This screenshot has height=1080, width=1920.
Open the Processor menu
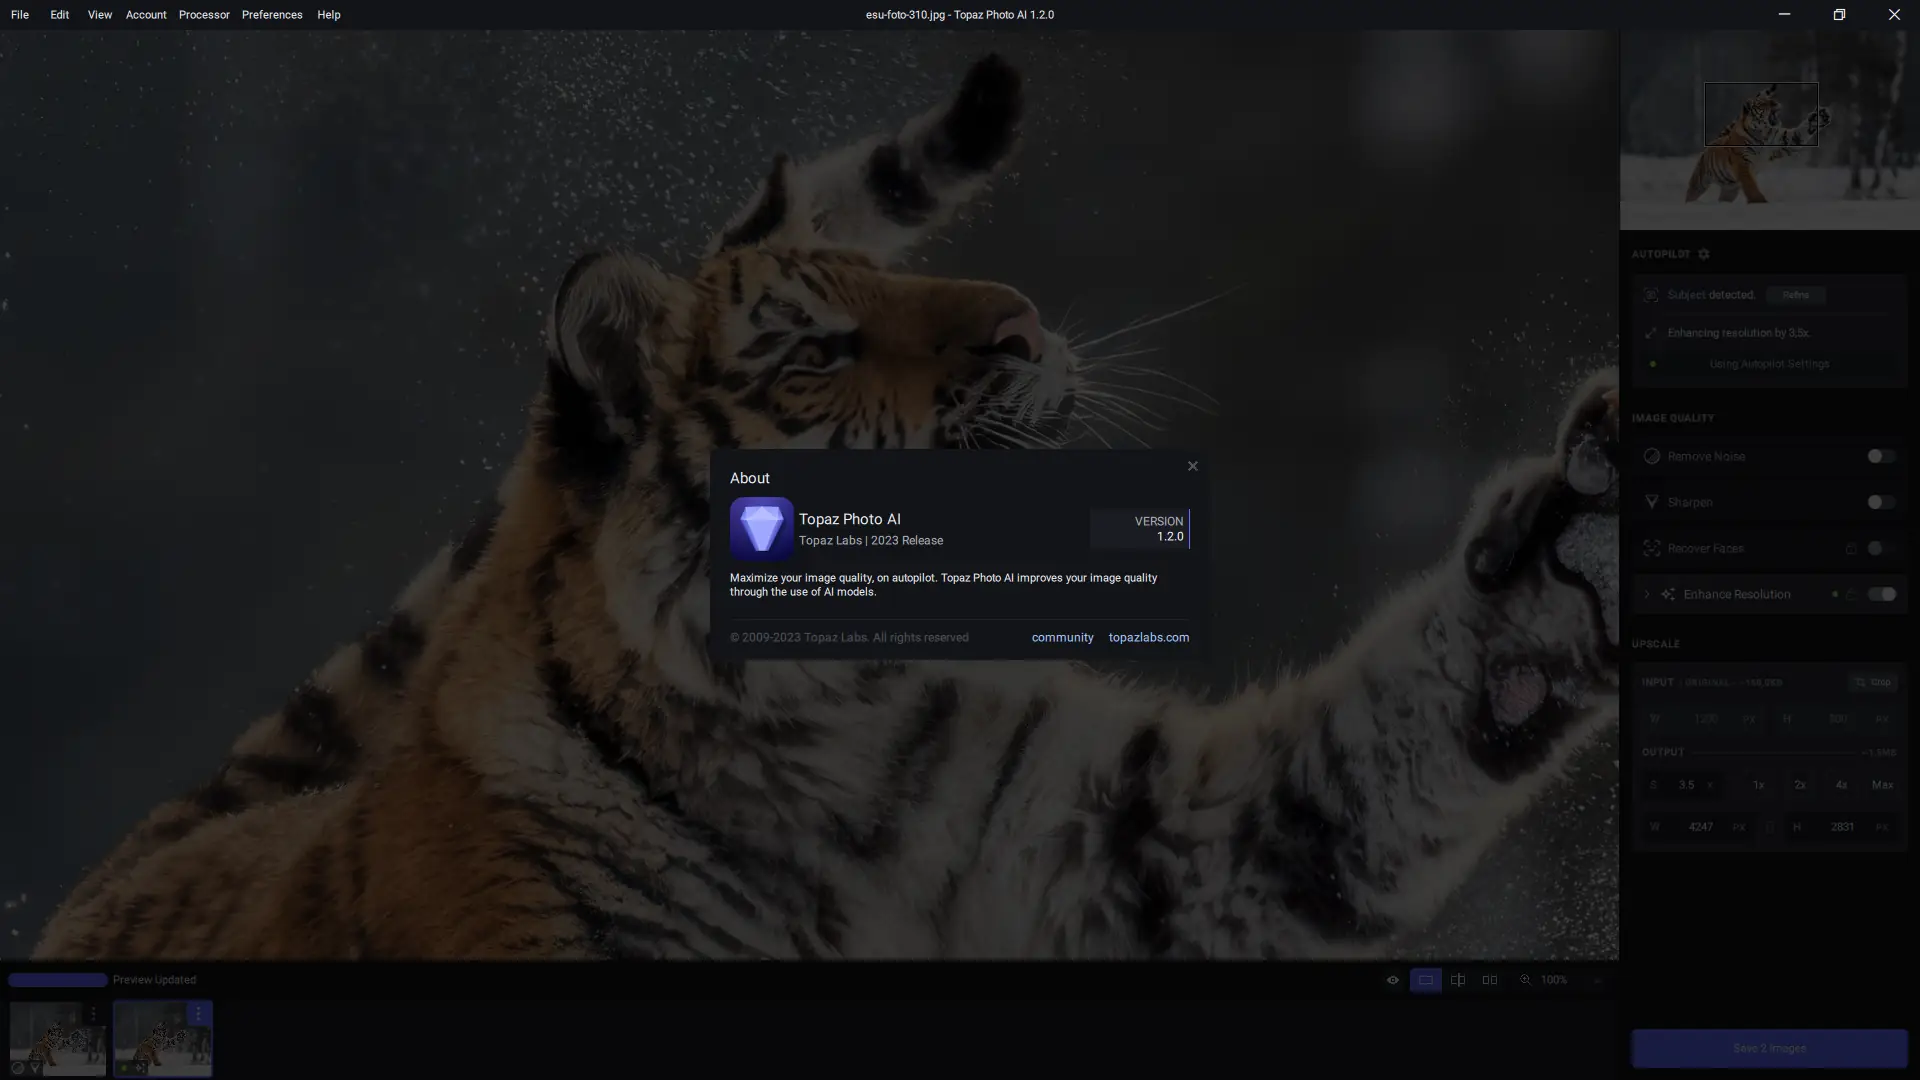click(x=204, y=15)
